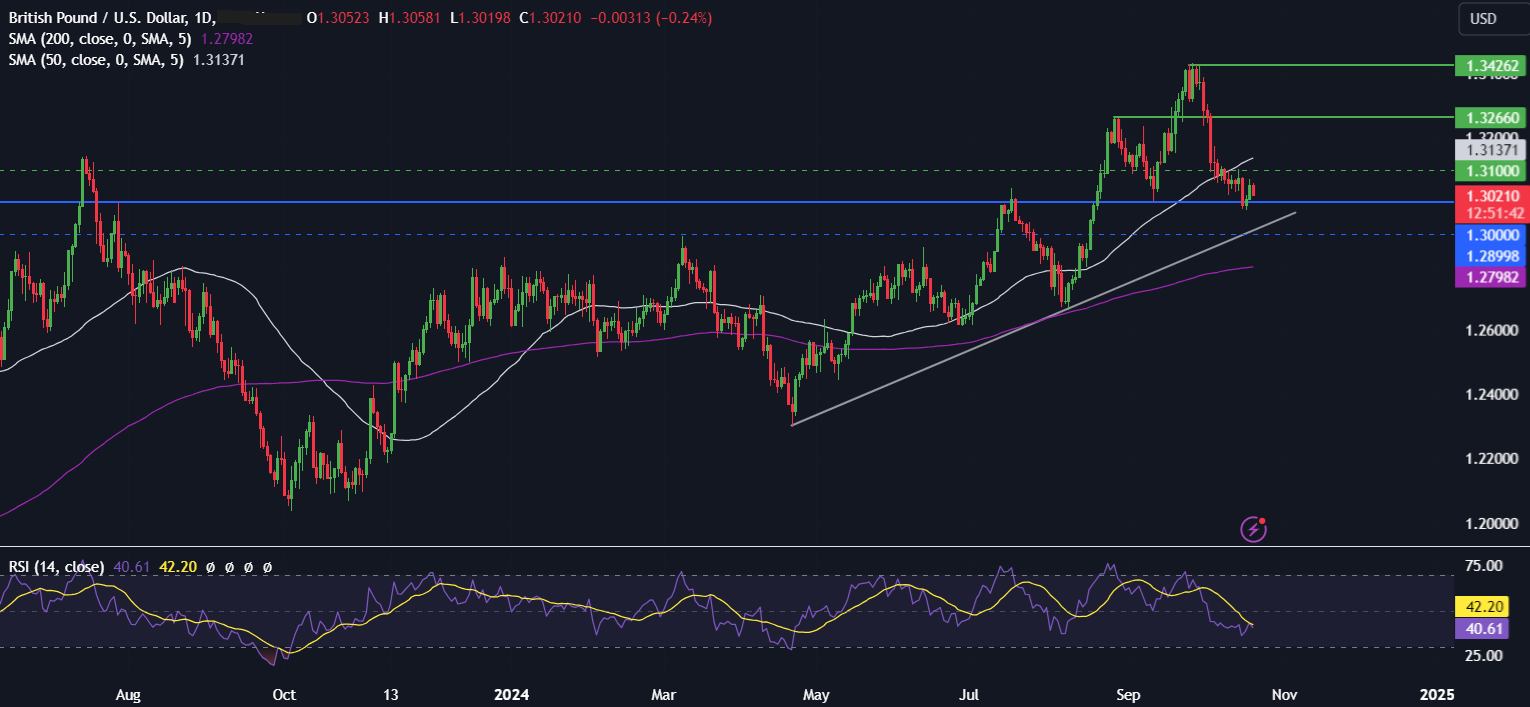Open the RSI (14, close) indicator legend
The image size is (1530, 707).
point(56,567)
